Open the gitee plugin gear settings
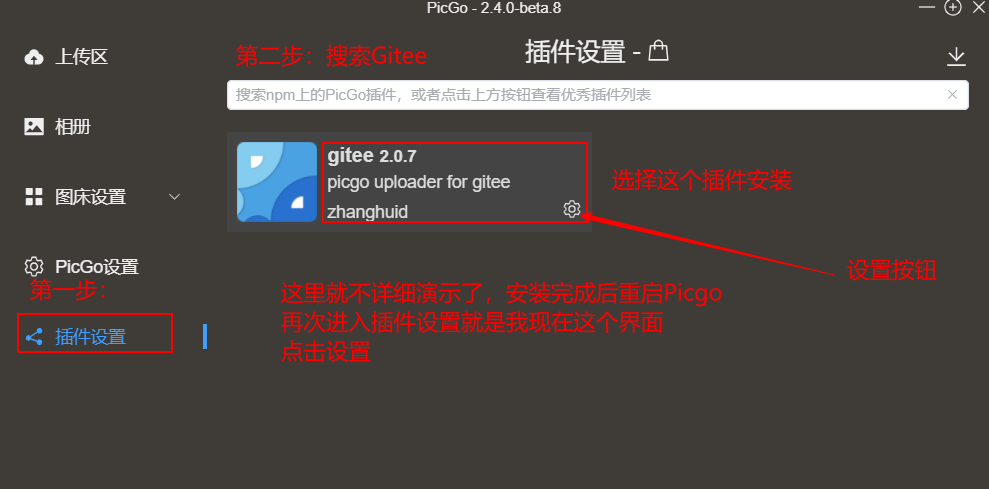The image size is (989, 489). coord(571,209)
